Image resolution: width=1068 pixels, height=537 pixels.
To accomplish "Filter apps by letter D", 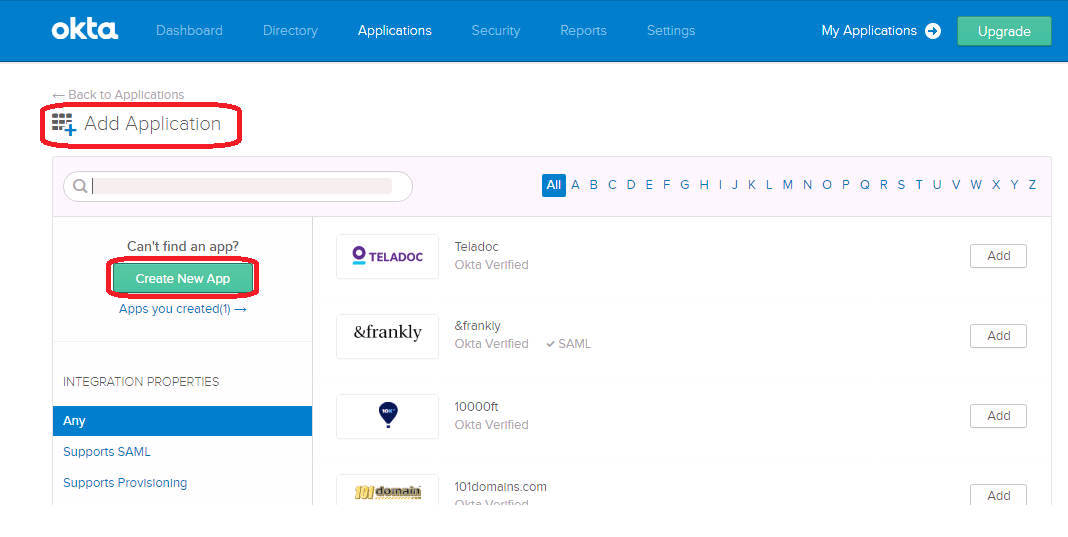I will tap(631, 185).
